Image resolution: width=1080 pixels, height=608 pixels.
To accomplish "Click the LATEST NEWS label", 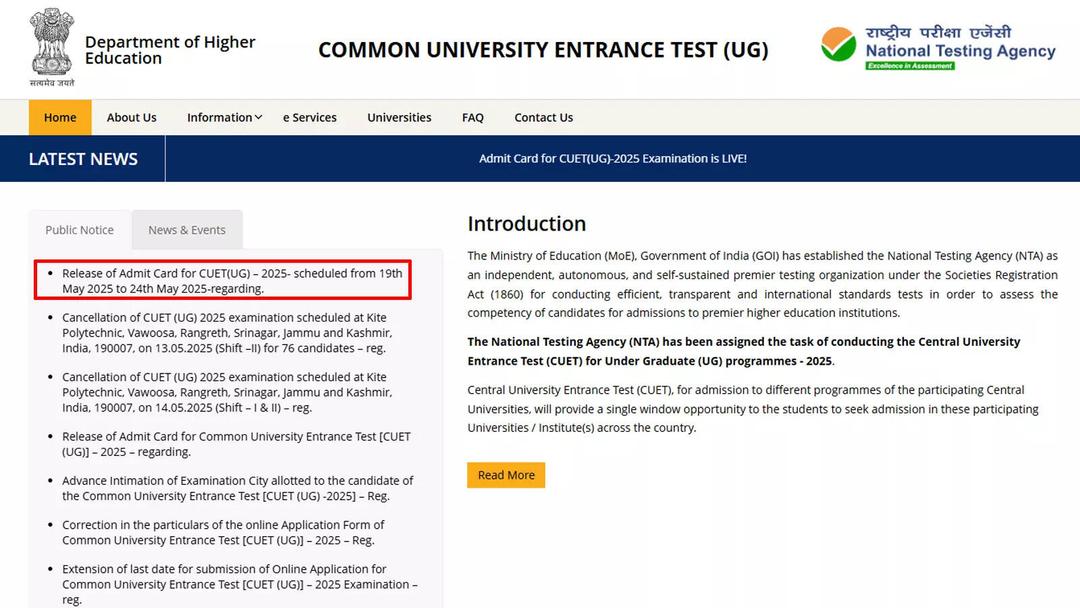I will (x=83, y=159).
